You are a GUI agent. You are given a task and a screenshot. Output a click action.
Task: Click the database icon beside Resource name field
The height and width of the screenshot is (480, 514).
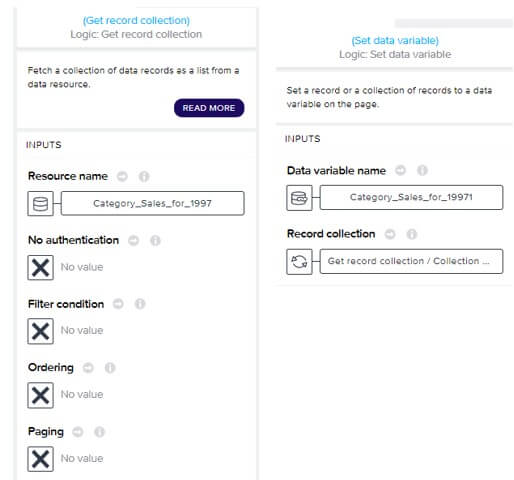40,204
